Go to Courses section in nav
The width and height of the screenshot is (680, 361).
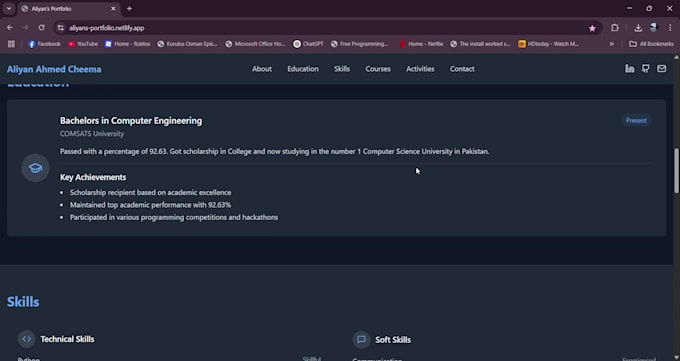pyautogui.click(x=378, y=69)
